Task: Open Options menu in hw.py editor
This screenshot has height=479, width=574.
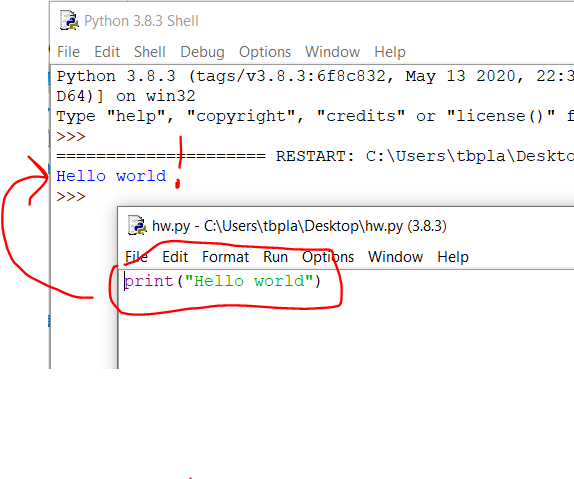Action: tap(328, 257)
